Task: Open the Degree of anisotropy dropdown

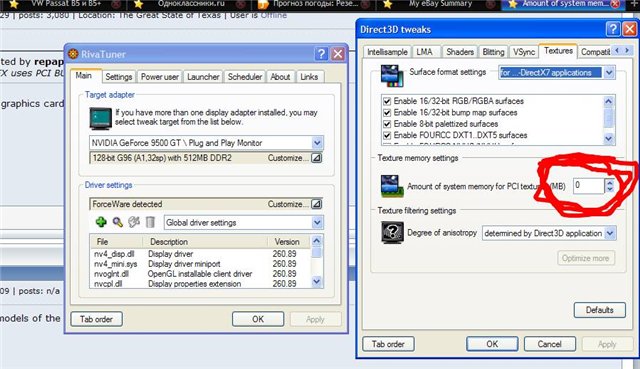Action: [x=610, y=233]
